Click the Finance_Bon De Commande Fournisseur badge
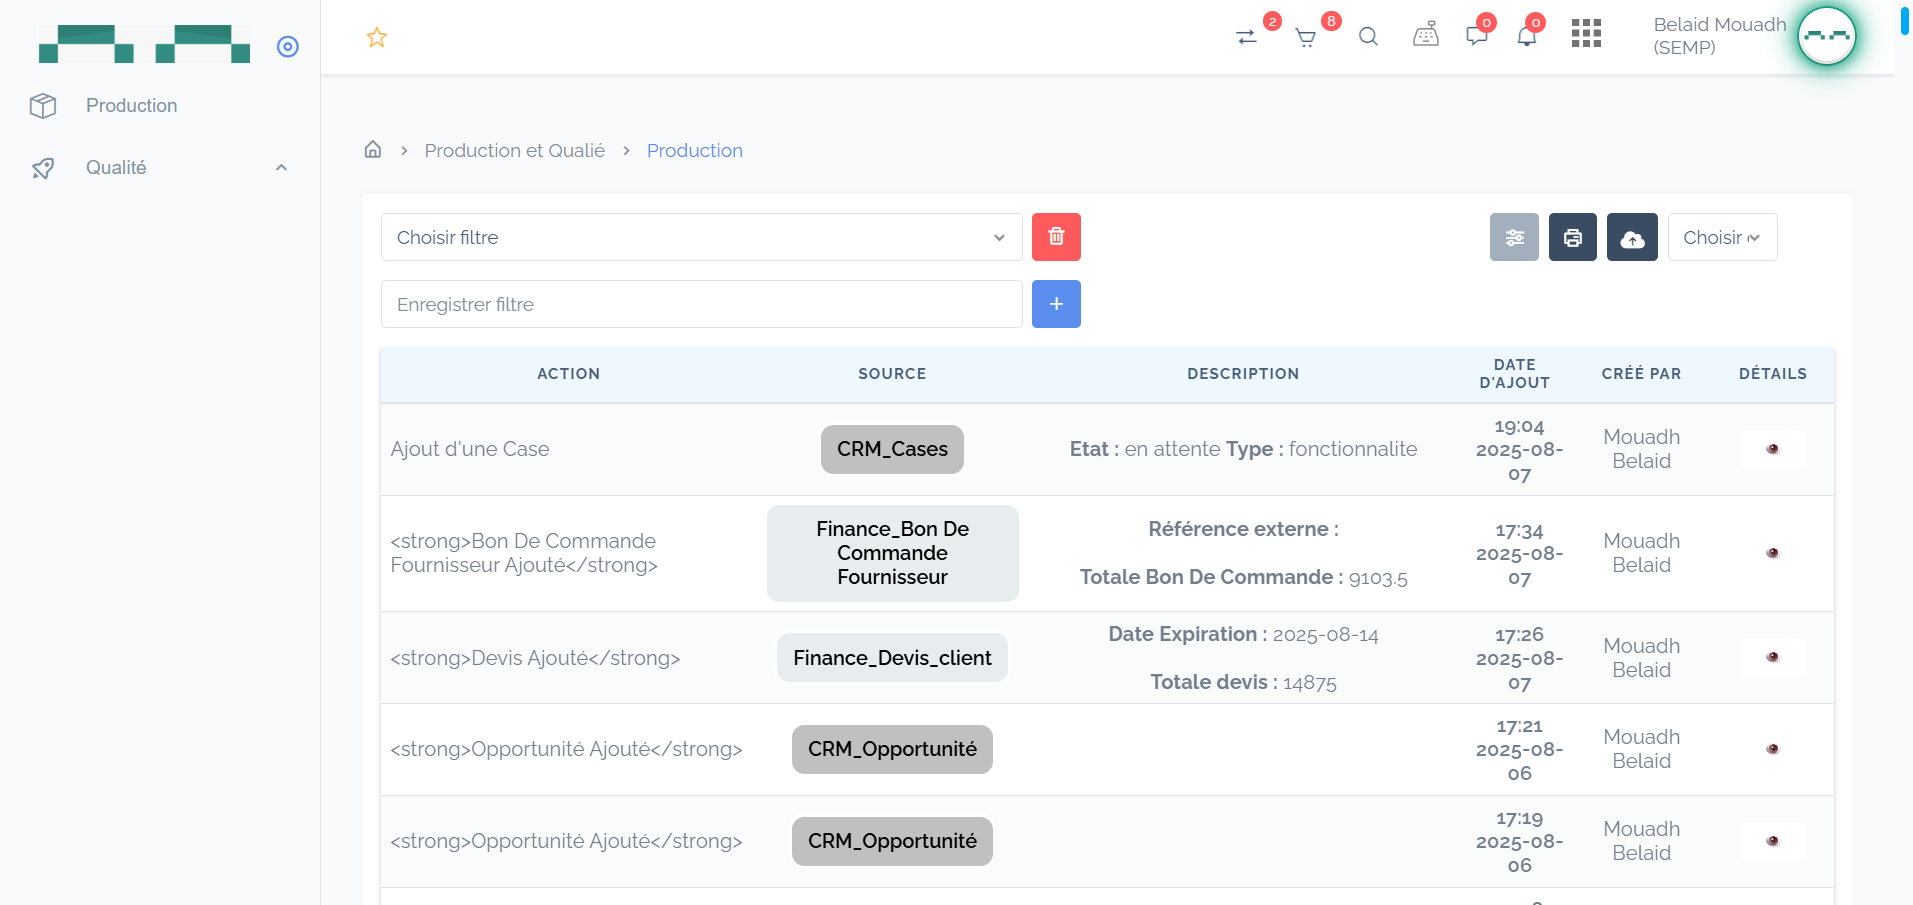 click(x=892, y=553)
